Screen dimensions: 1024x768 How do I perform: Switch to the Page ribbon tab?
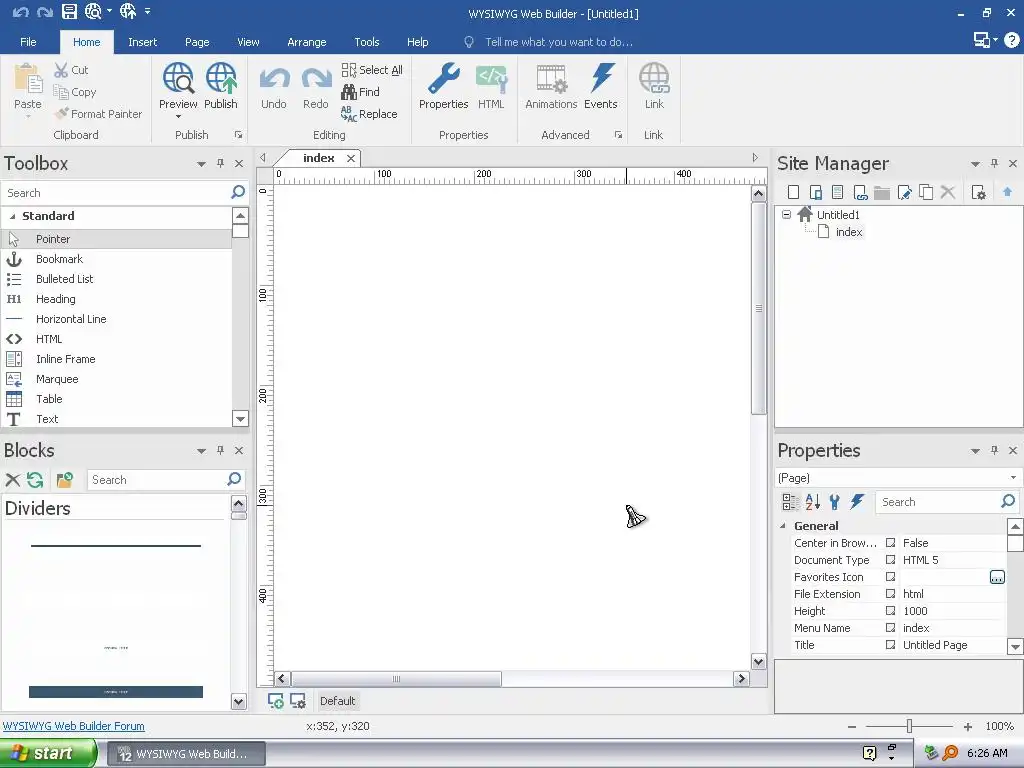(x=197, y=42)
